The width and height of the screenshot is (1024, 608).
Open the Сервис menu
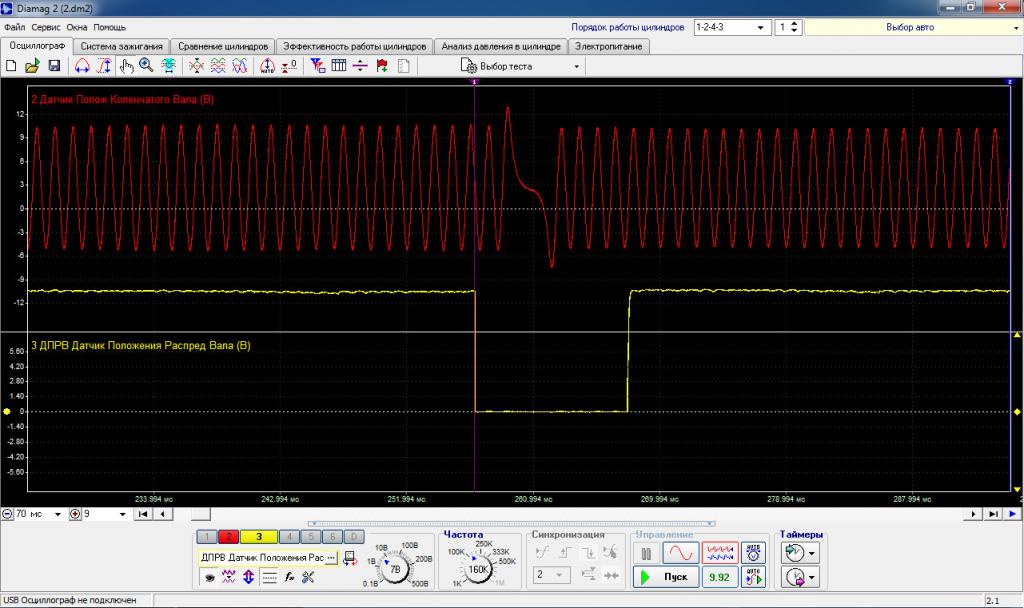[x=46, y=27]
